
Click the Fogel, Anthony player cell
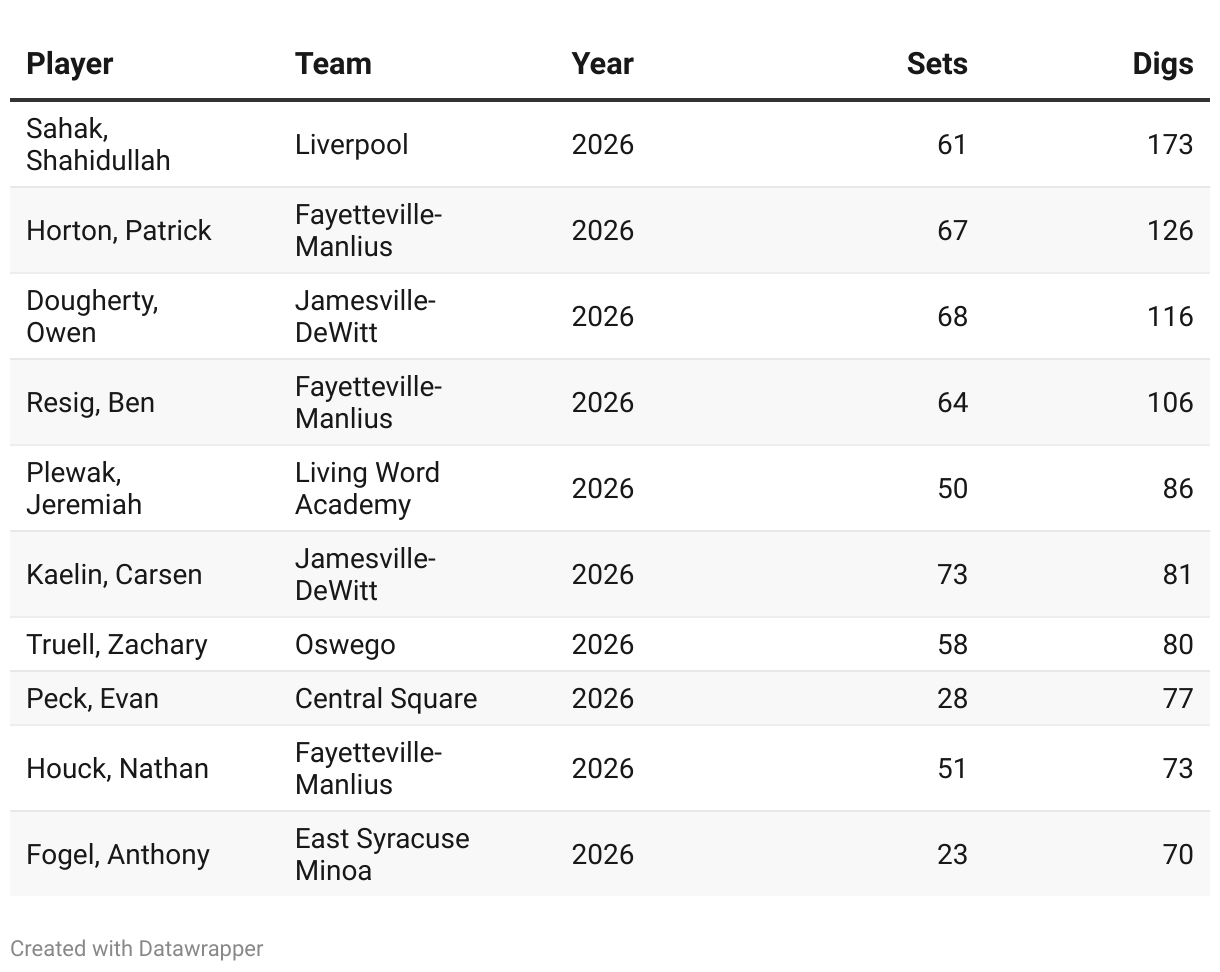[118, 854]
